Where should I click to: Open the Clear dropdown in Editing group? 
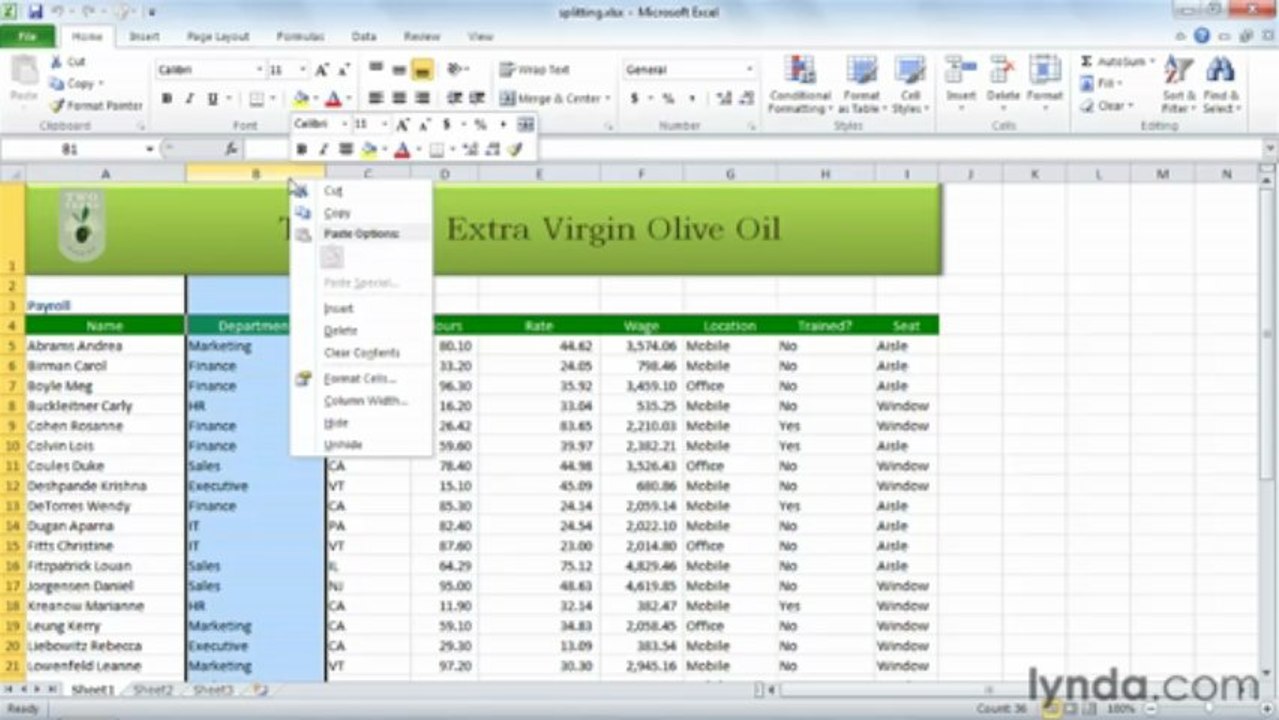[1108, 106]
